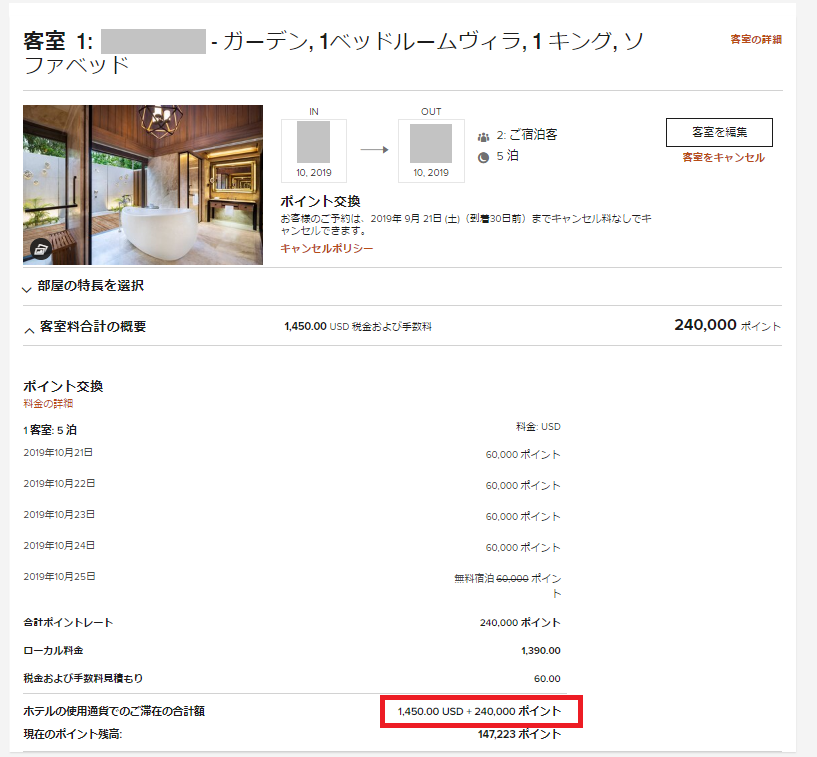This screenshot has width=817, height=757.
Task: Click the arrow between IN and OUT dates
Action: click(374, 150)
